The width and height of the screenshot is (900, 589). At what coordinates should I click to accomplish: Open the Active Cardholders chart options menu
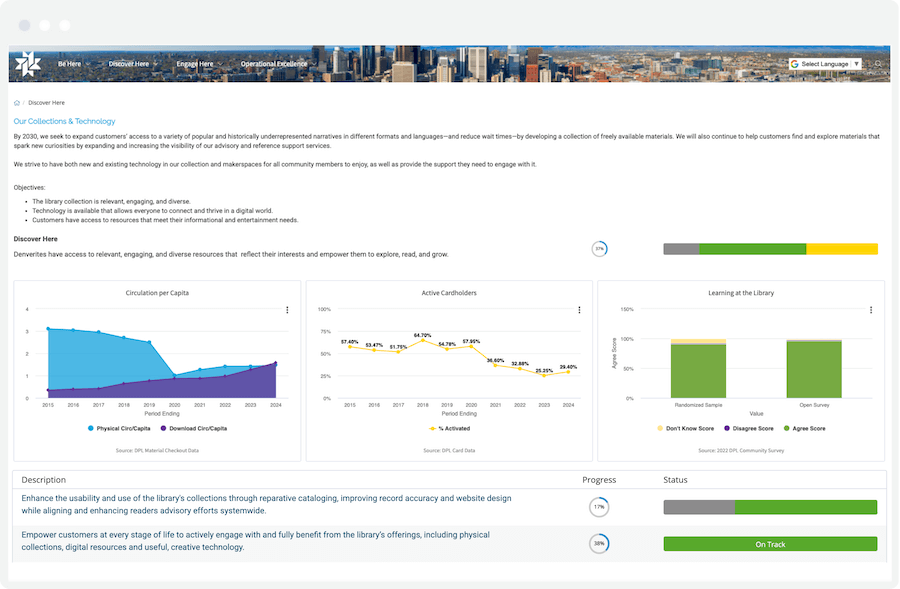point(578,310)
